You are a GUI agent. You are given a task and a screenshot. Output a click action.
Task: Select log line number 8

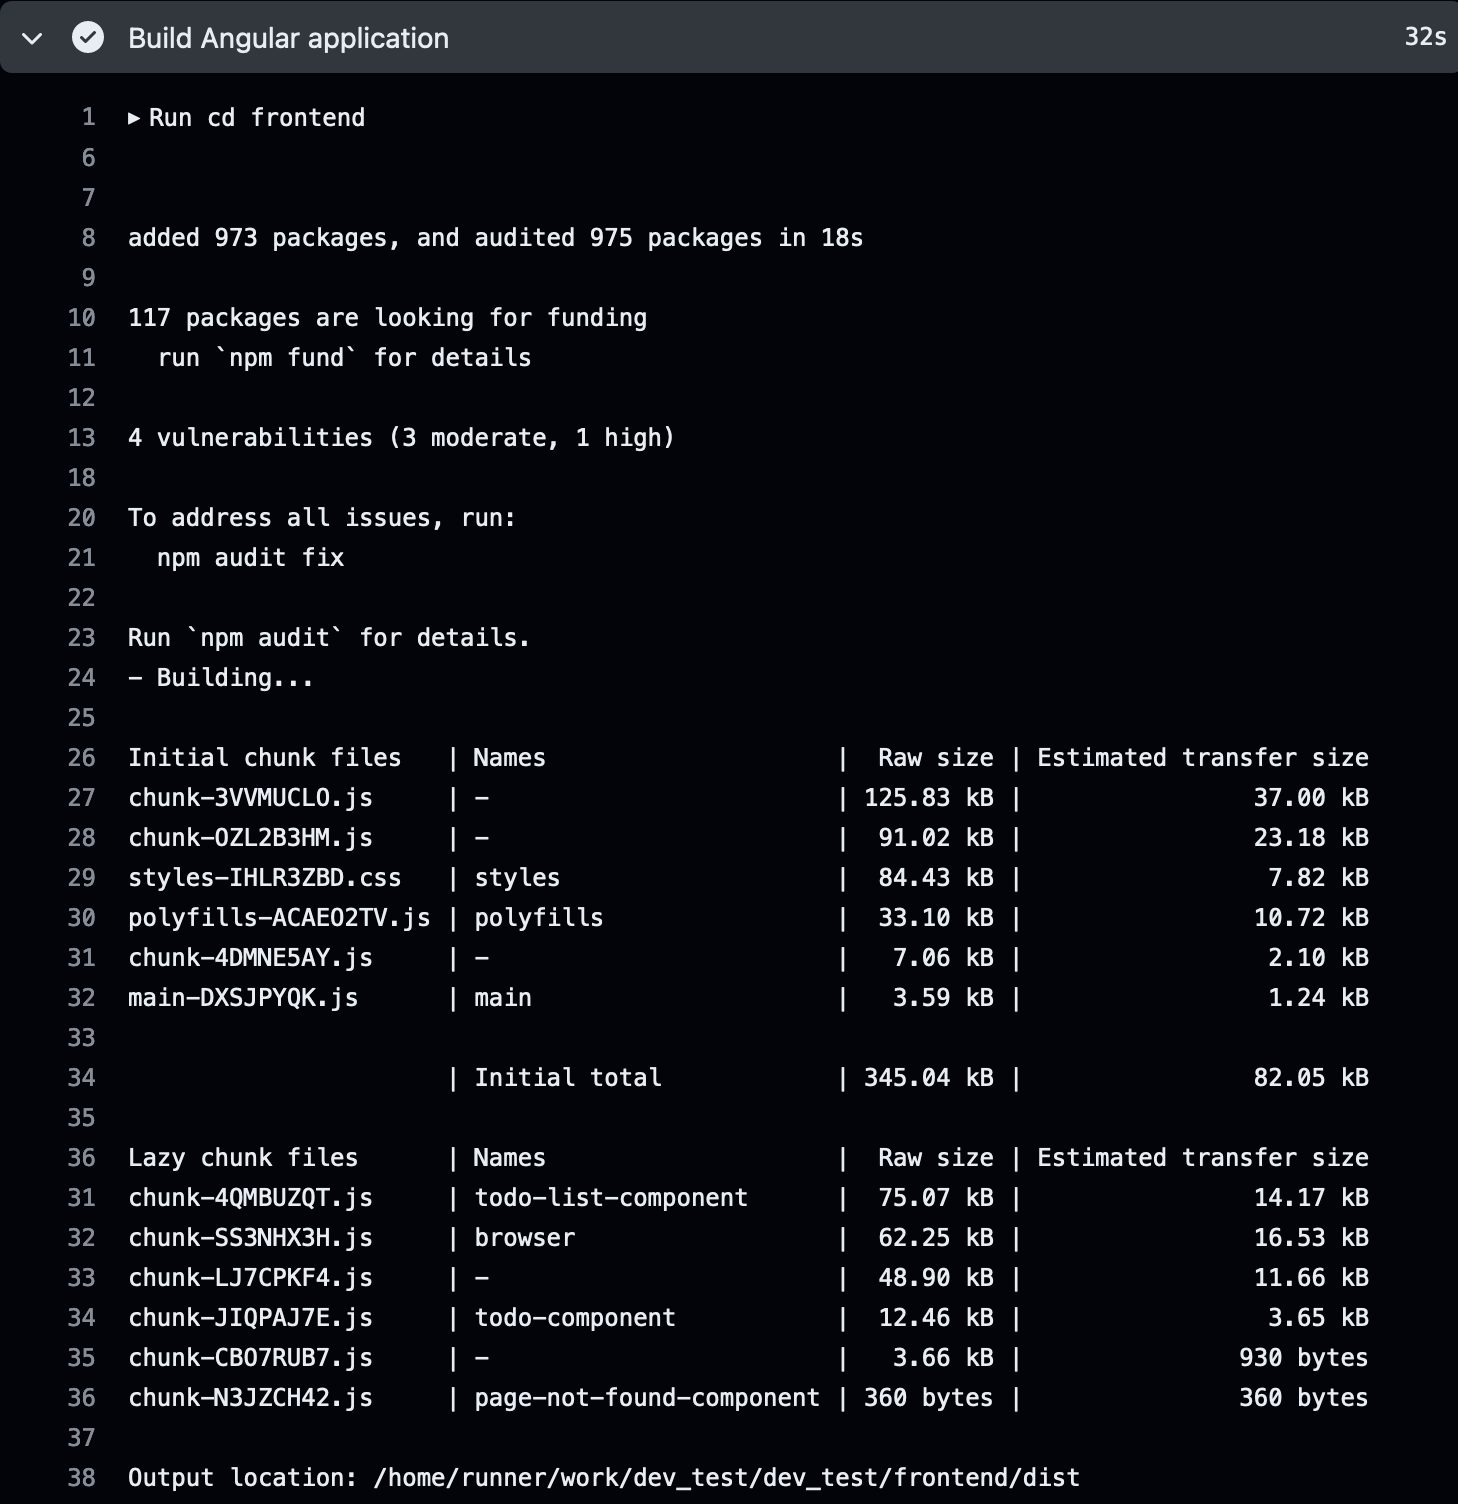click(88, 238)
